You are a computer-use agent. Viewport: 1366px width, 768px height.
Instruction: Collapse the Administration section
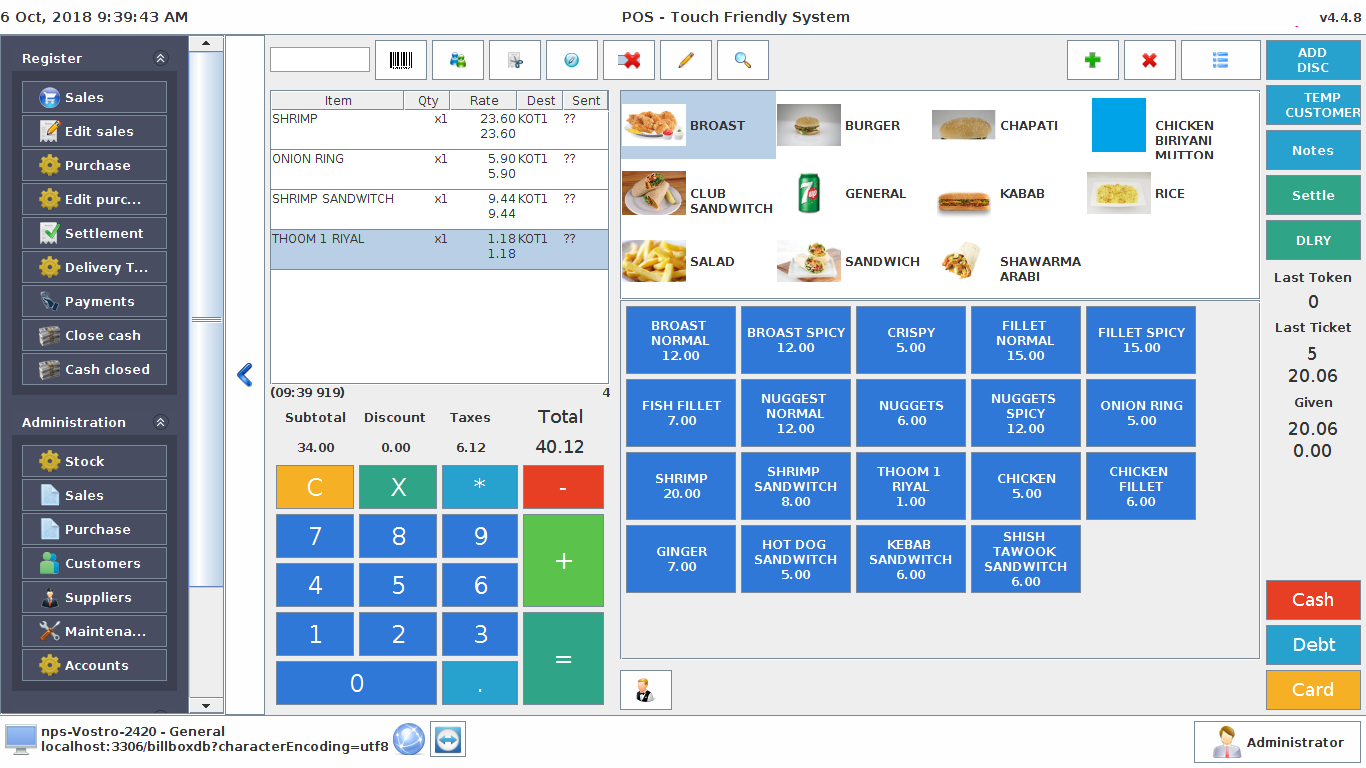point(161,423)
